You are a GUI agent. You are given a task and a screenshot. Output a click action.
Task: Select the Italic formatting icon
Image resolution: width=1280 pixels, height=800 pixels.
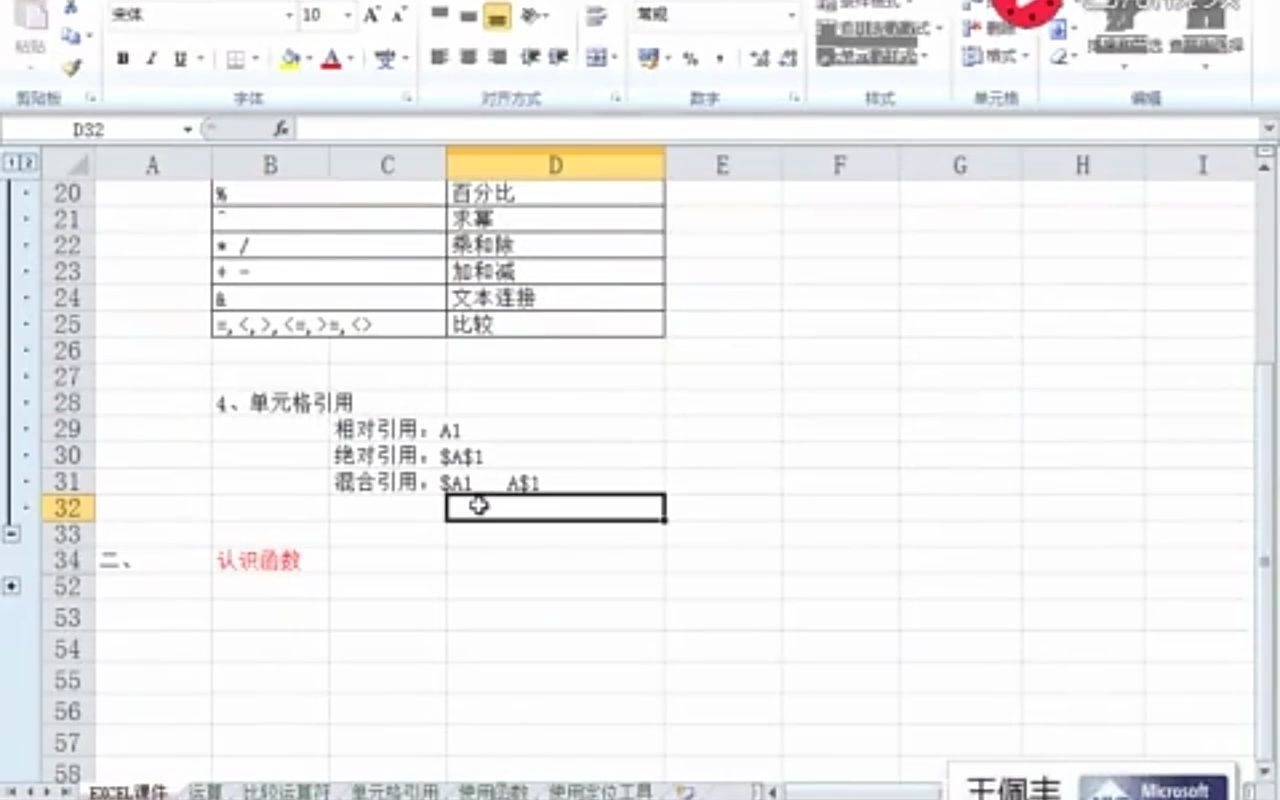[x=151, y=57]
